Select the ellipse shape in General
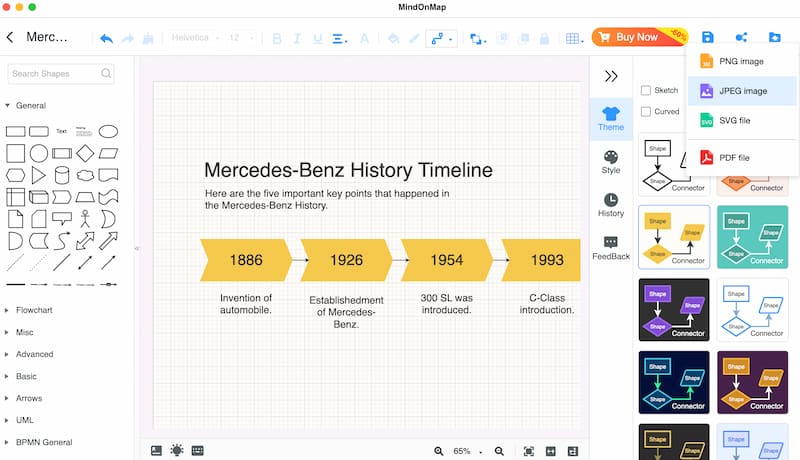The width and height of the screenshot is (800, 460). point(108,132)
